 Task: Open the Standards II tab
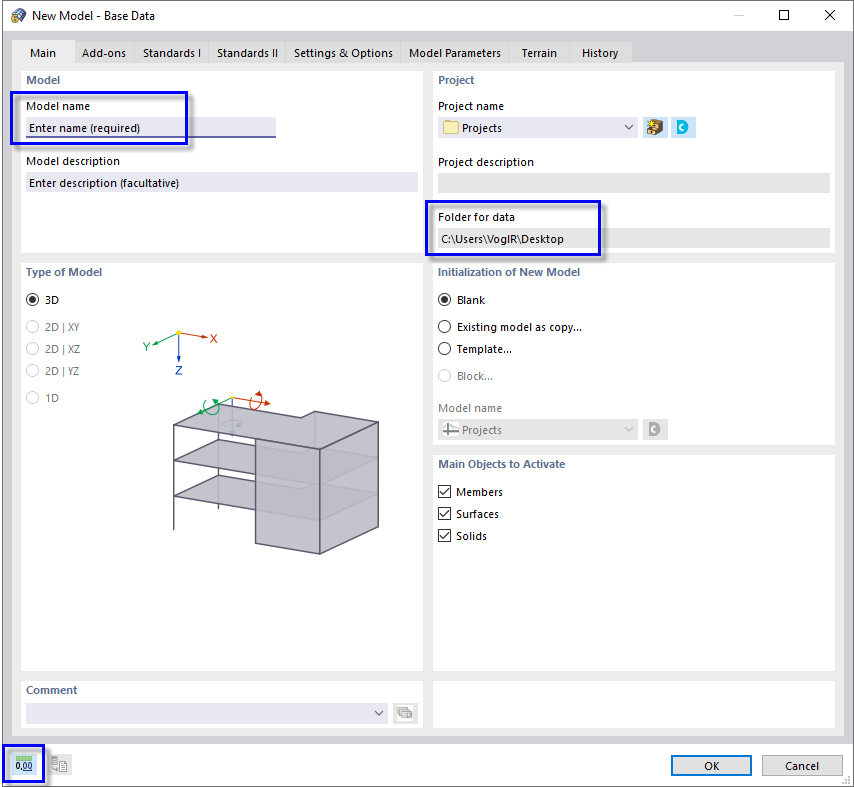click(x=246, y=52)
